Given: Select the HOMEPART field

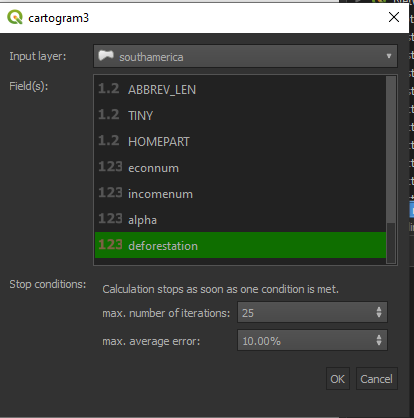Looking at the screenshot, I should point(240,141).
